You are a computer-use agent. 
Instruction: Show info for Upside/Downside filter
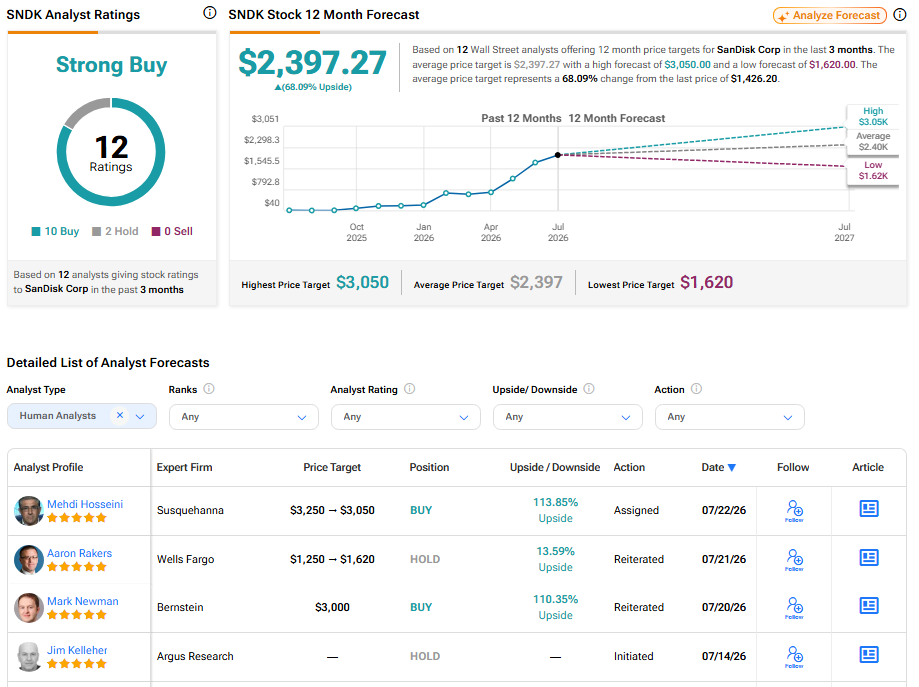point(589,389)
